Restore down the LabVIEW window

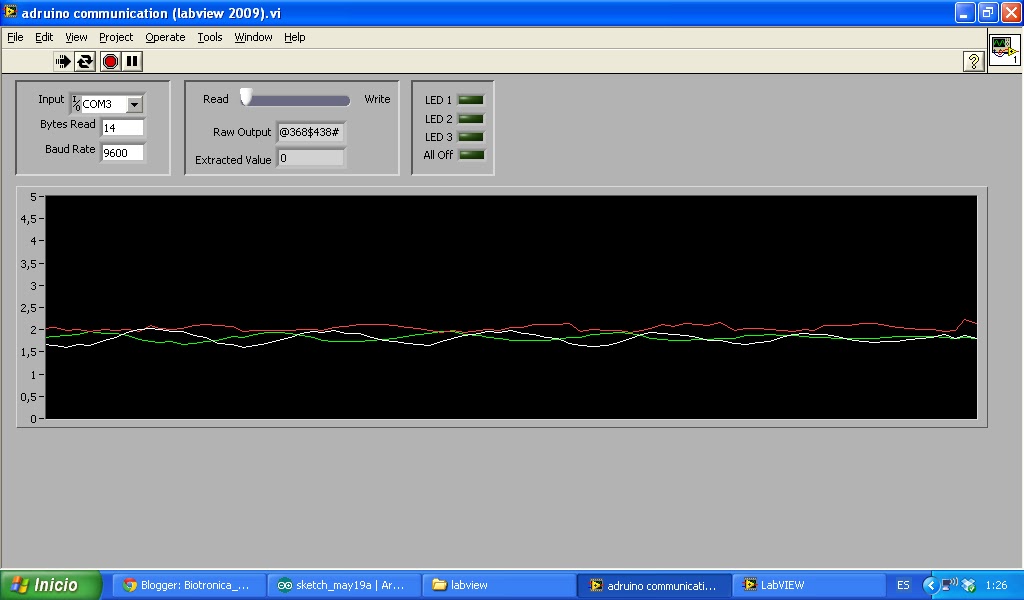coord(987,12)
